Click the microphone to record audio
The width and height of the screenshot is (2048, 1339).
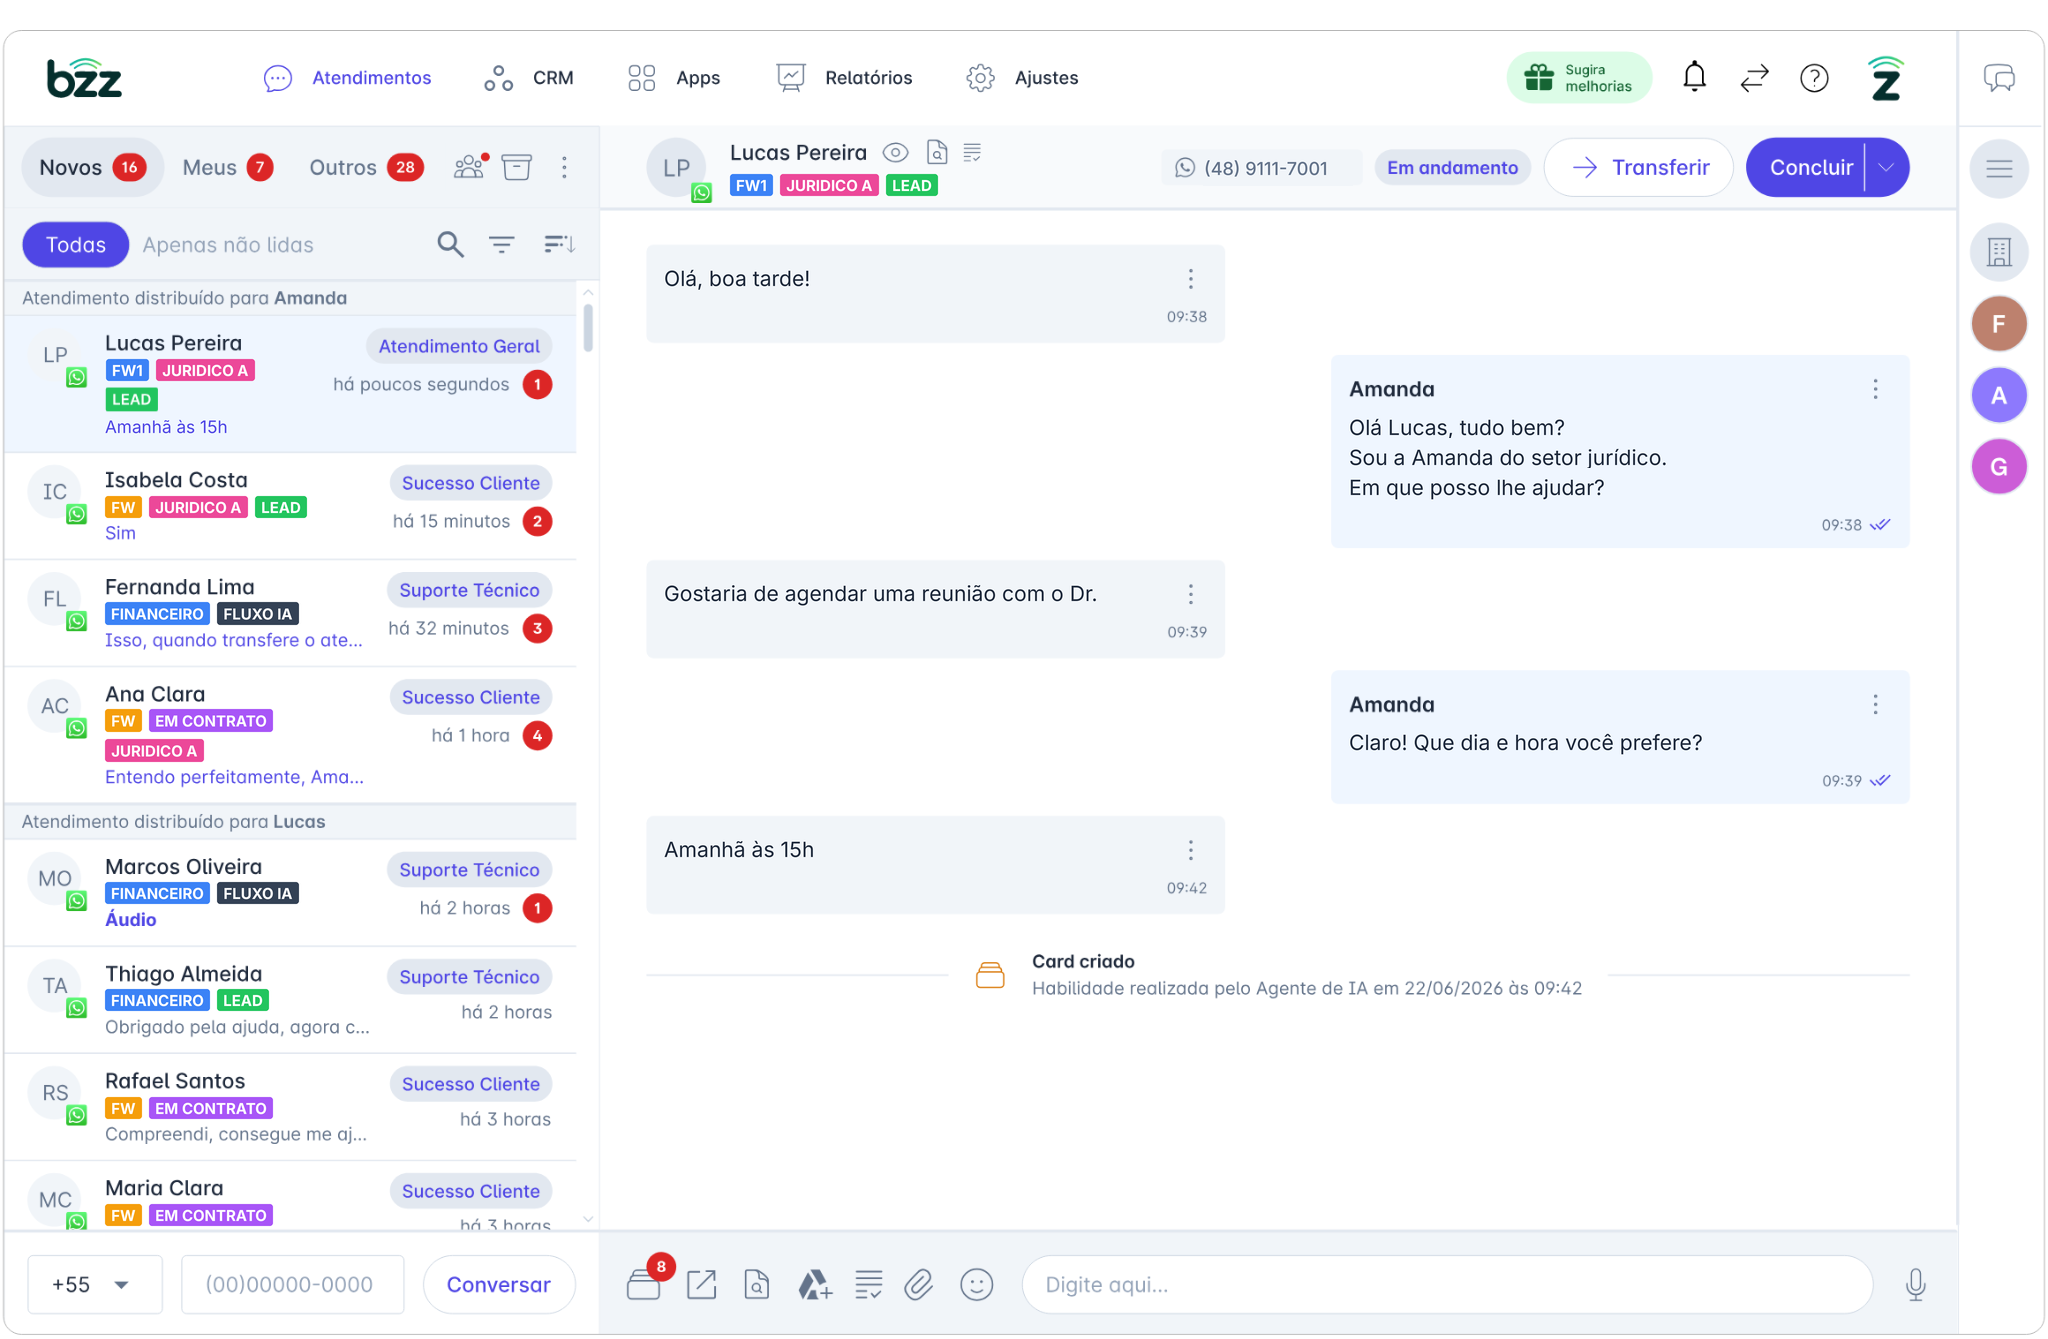pyautogui.click(x=1915, y=1285)
